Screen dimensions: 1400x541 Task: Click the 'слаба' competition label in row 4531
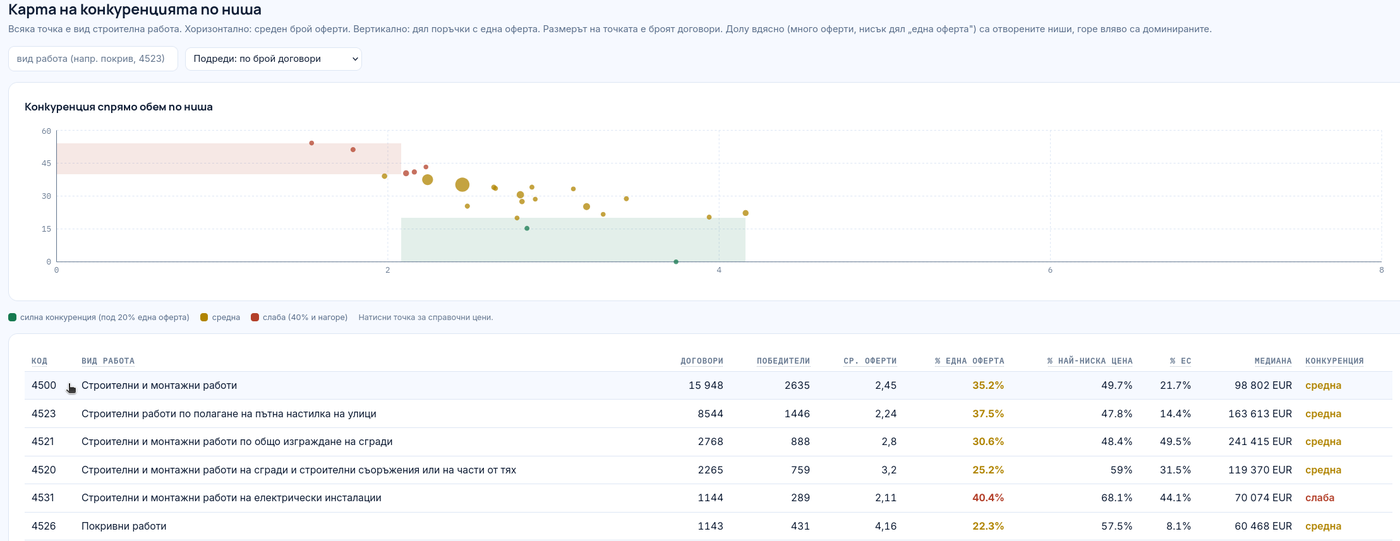1319,498
